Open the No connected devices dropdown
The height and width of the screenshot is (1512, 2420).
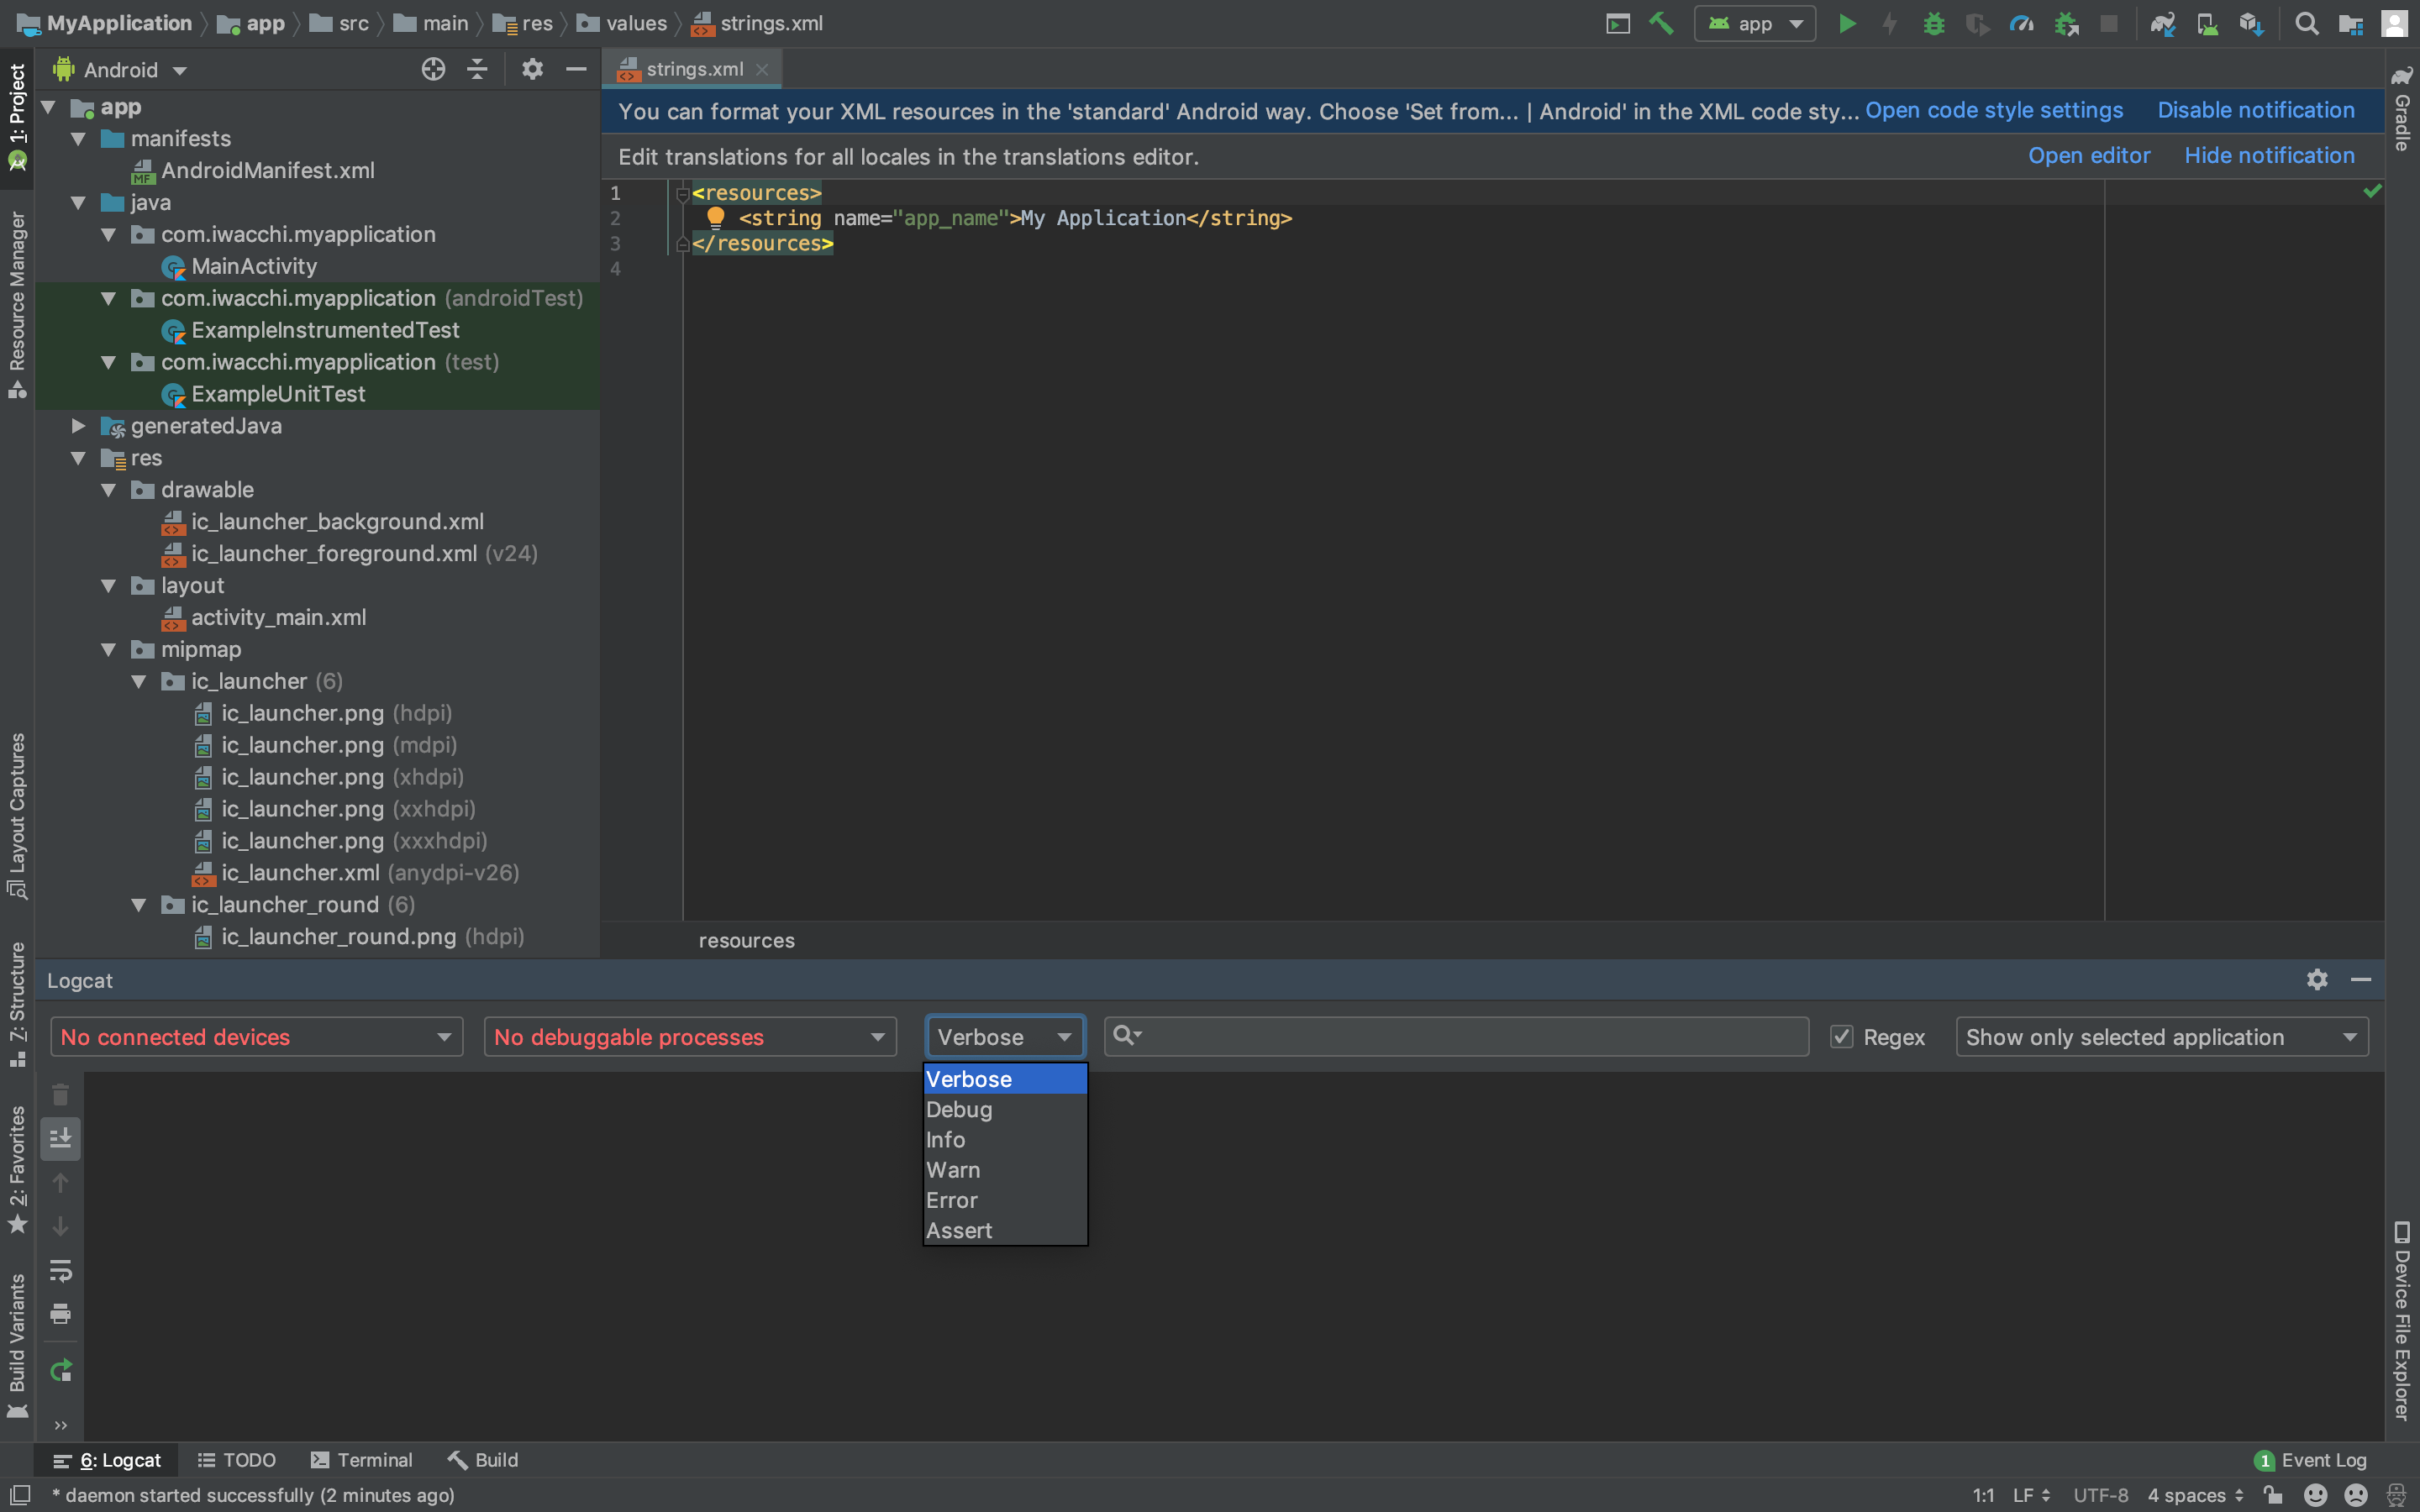(x=256, y=1037)
